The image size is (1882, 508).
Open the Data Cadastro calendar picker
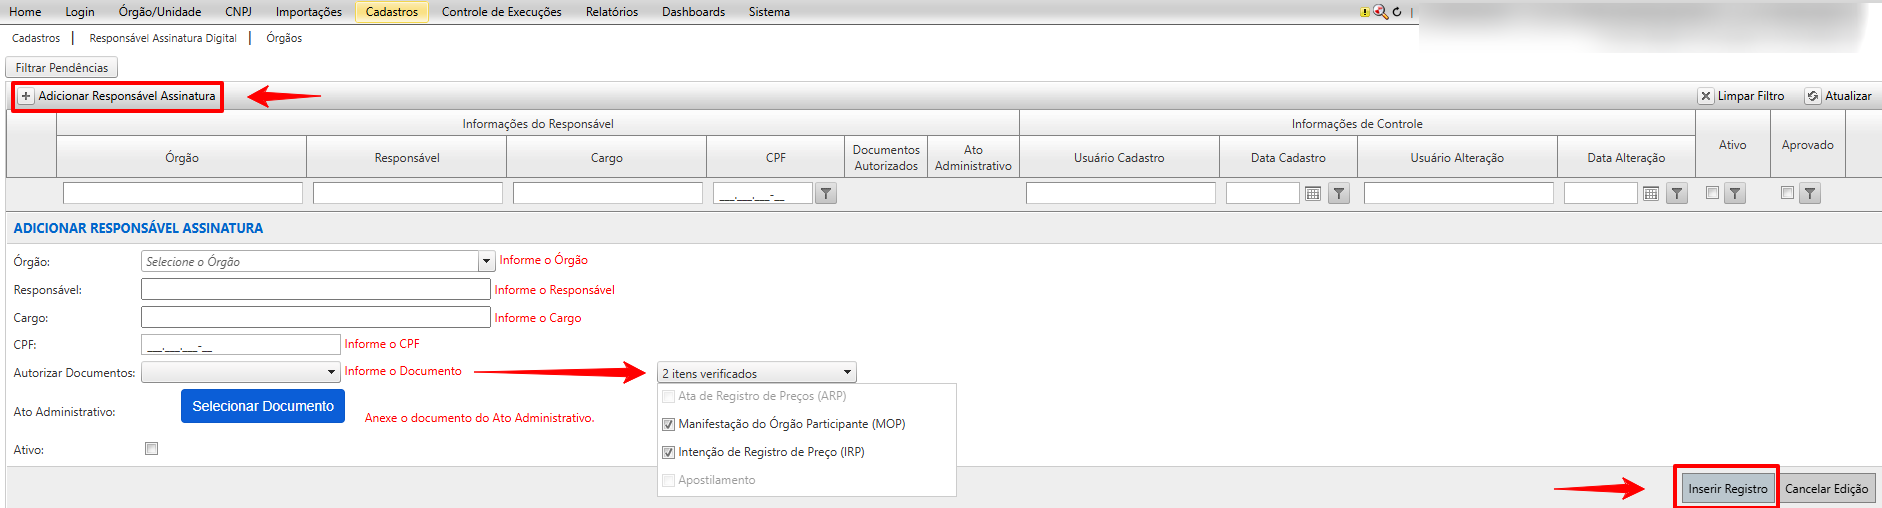point(1313,194)
